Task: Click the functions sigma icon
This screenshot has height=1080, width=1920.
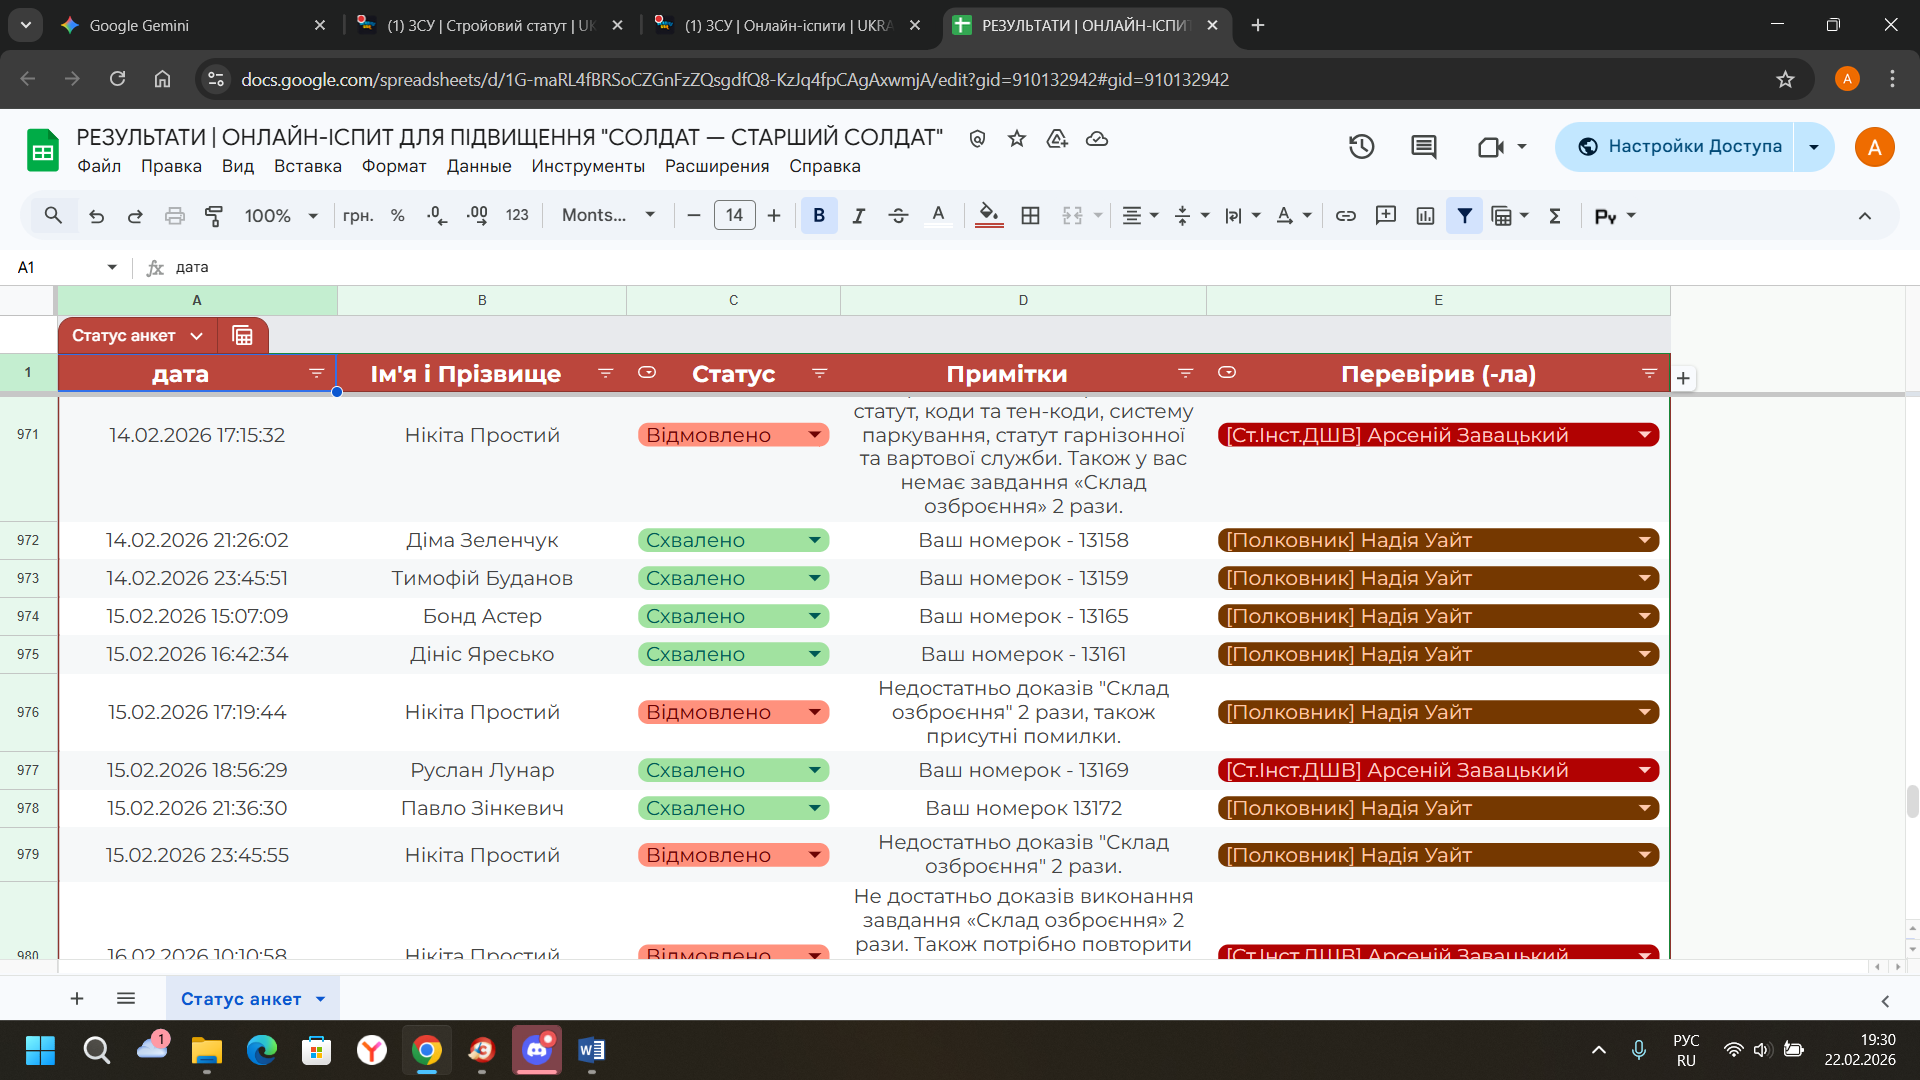Action: [x=1555, y=215]
